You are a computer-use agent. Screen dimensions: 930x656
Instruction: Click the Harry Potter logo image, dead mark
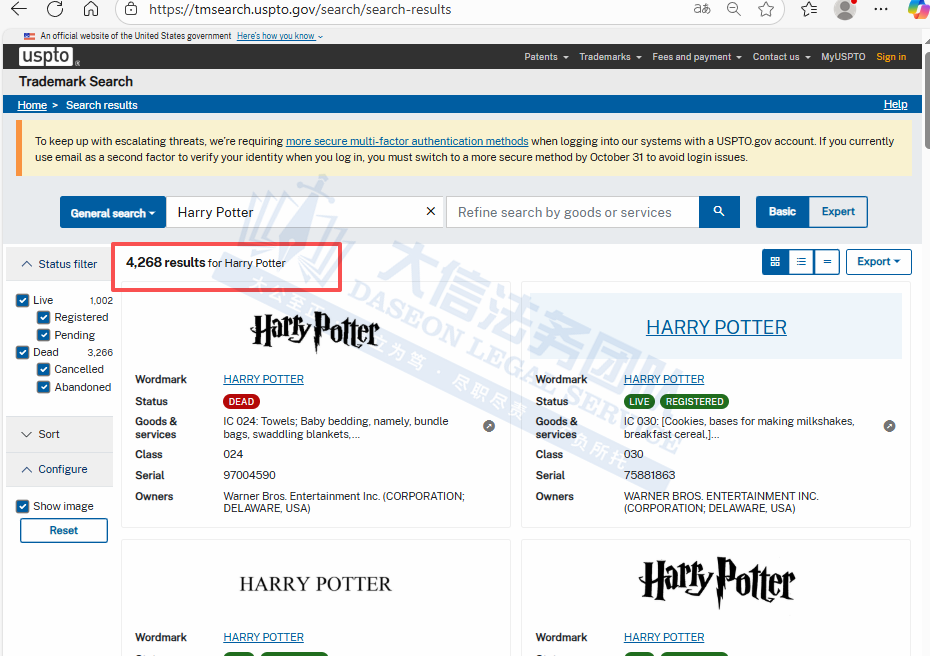pyautogui.click(x=315, y=332)
